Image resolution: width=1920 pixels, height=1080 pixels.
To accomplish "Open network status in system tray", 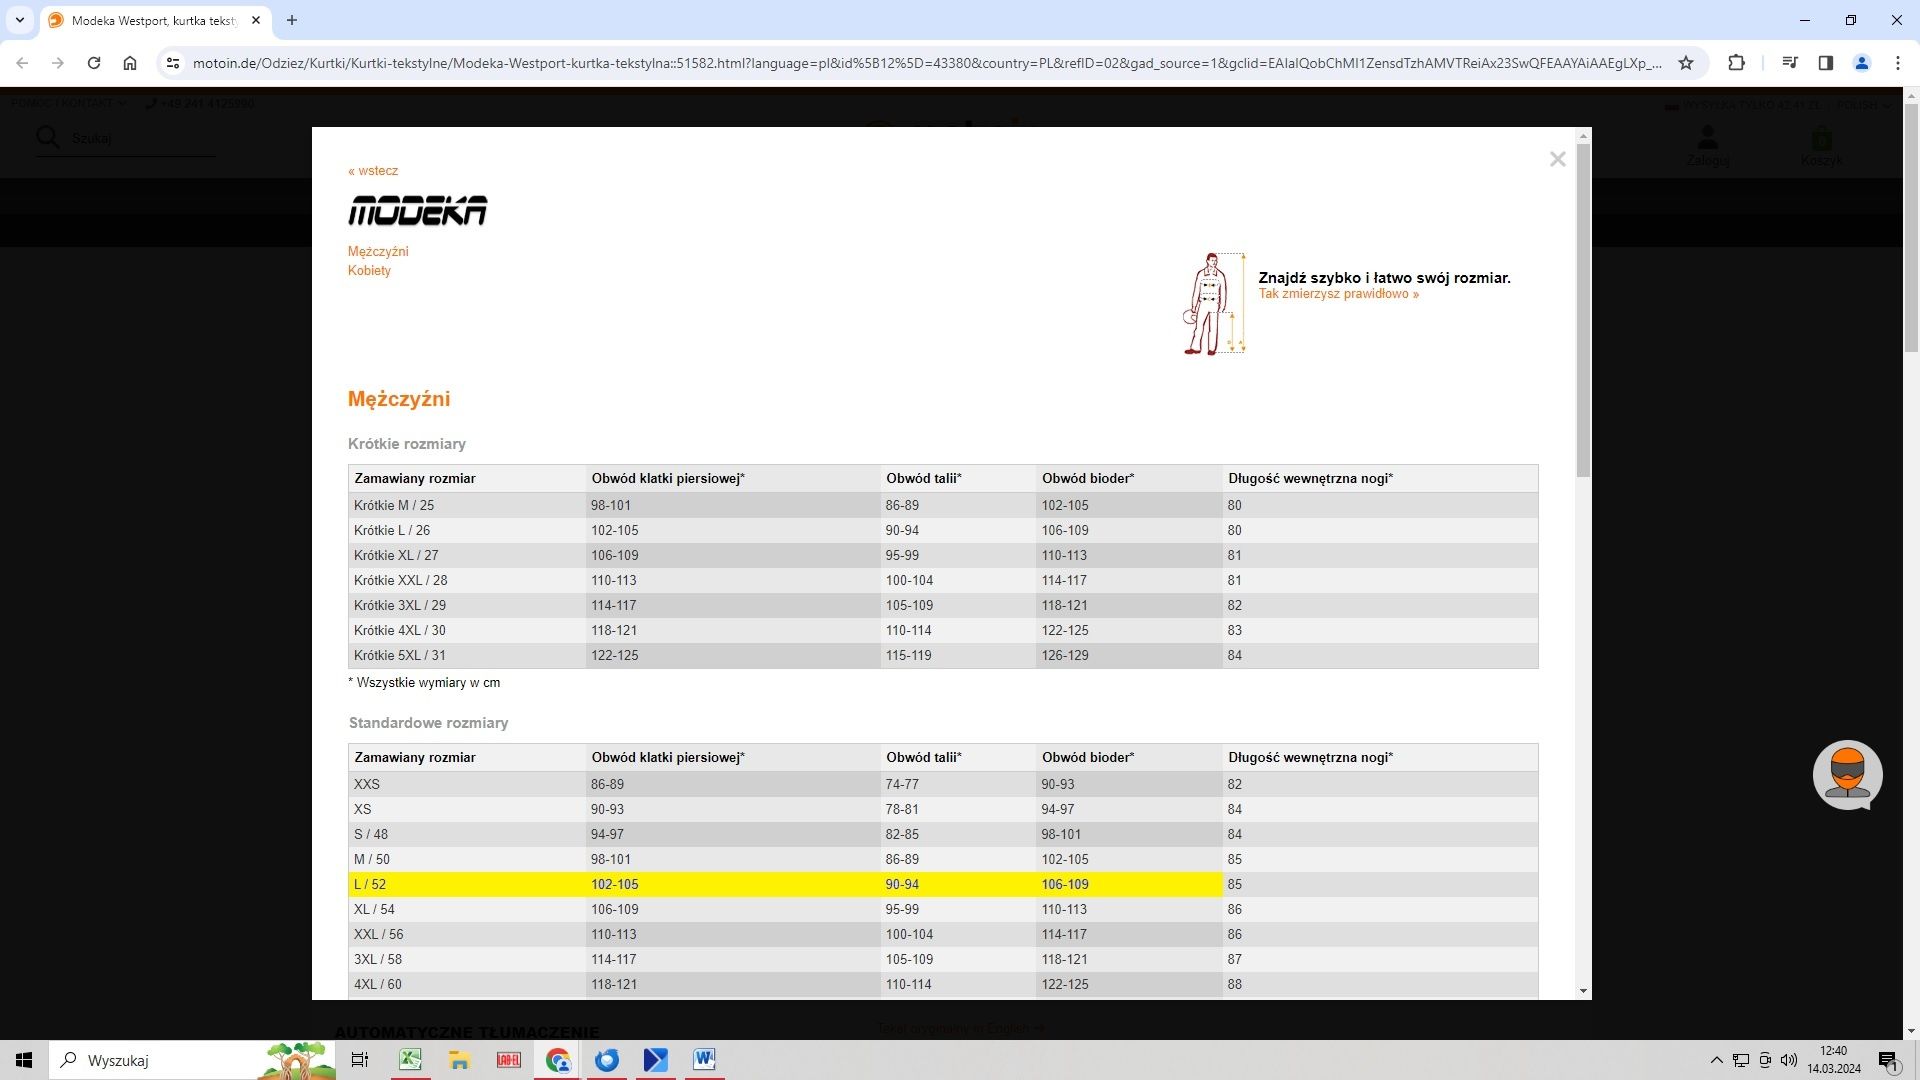I will pos(1741,1060).
